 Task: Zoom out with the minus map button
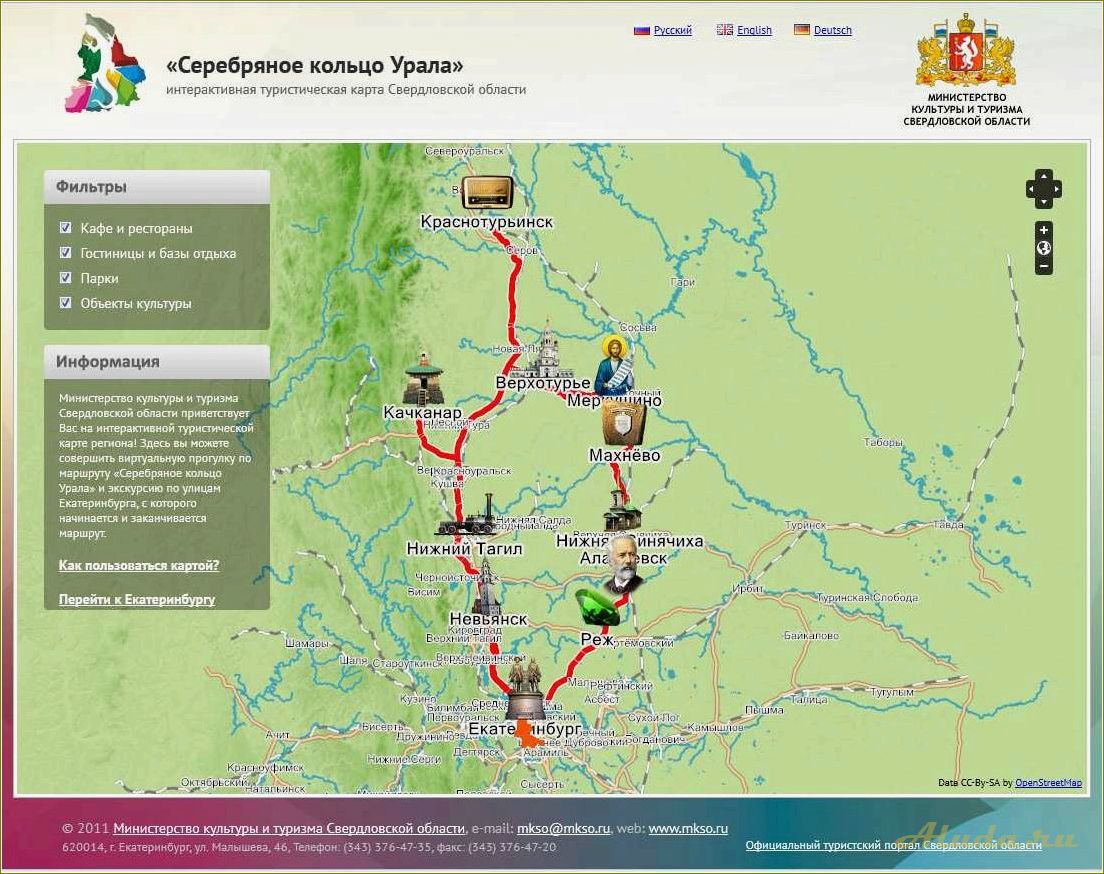click(x=1044, y=266)
